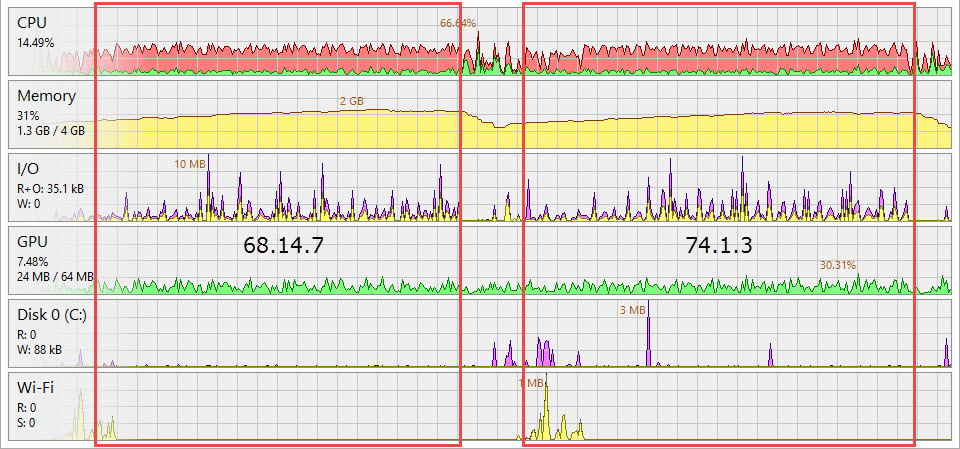This screenshot has height=449, width=960.
Task: Click the Disk 0 (C:) graph label
Action: (x=54, y=314)
